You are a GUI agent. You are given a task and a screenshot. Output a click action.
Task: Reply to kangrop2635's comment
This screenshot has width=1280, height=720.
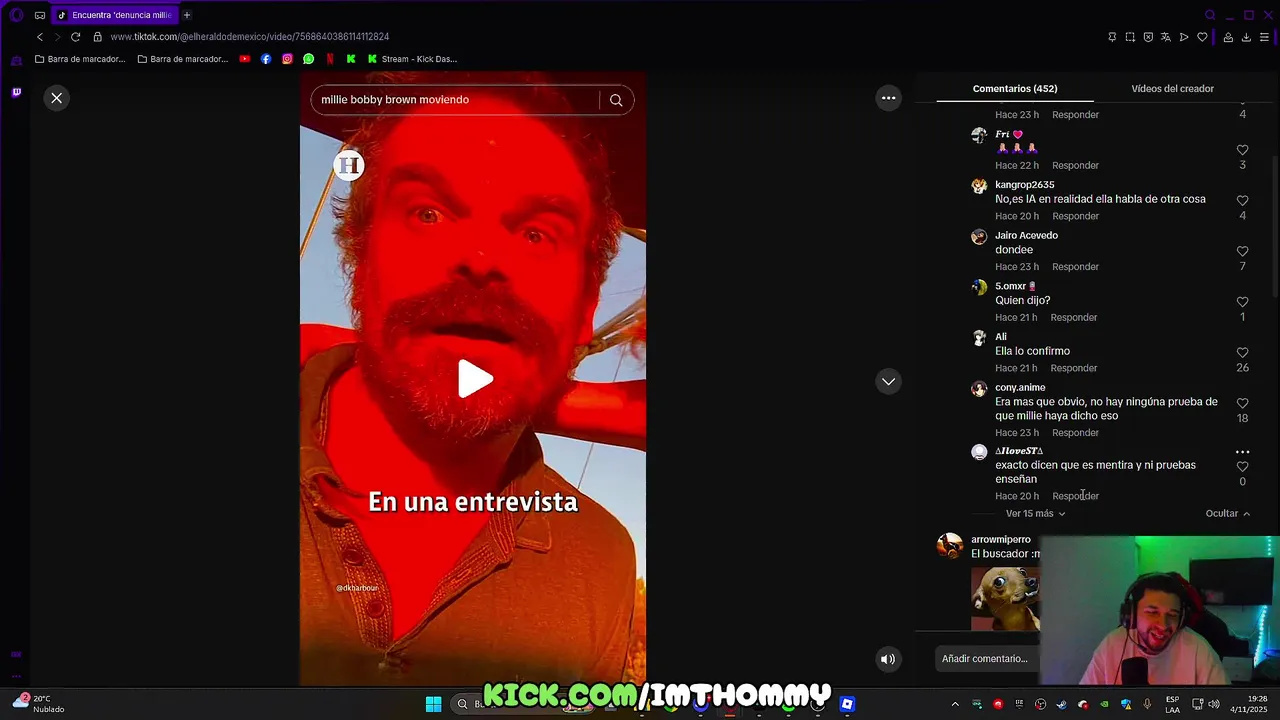point(1075,216)
